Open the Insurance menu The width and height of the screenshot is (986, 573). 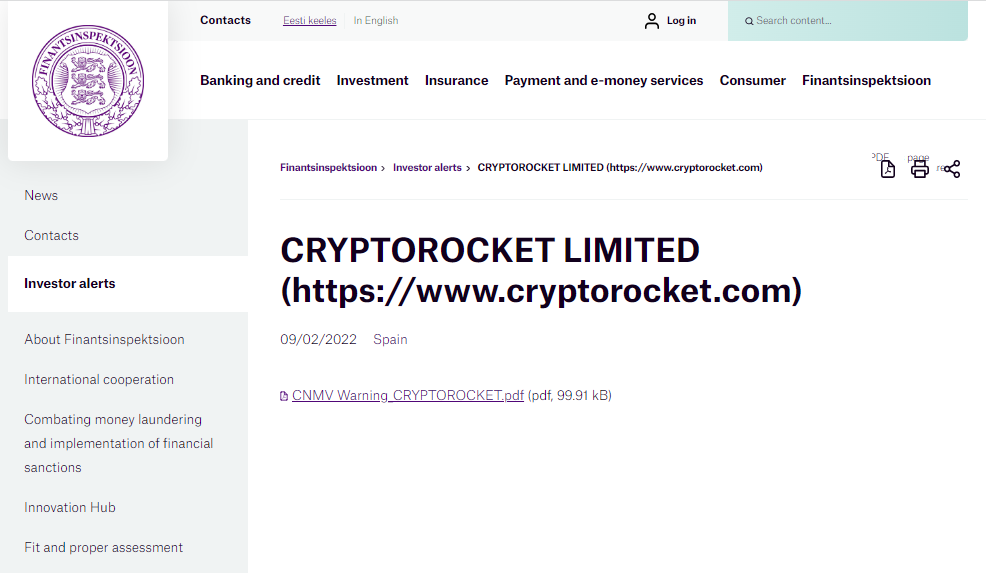[x=456, y=80]
